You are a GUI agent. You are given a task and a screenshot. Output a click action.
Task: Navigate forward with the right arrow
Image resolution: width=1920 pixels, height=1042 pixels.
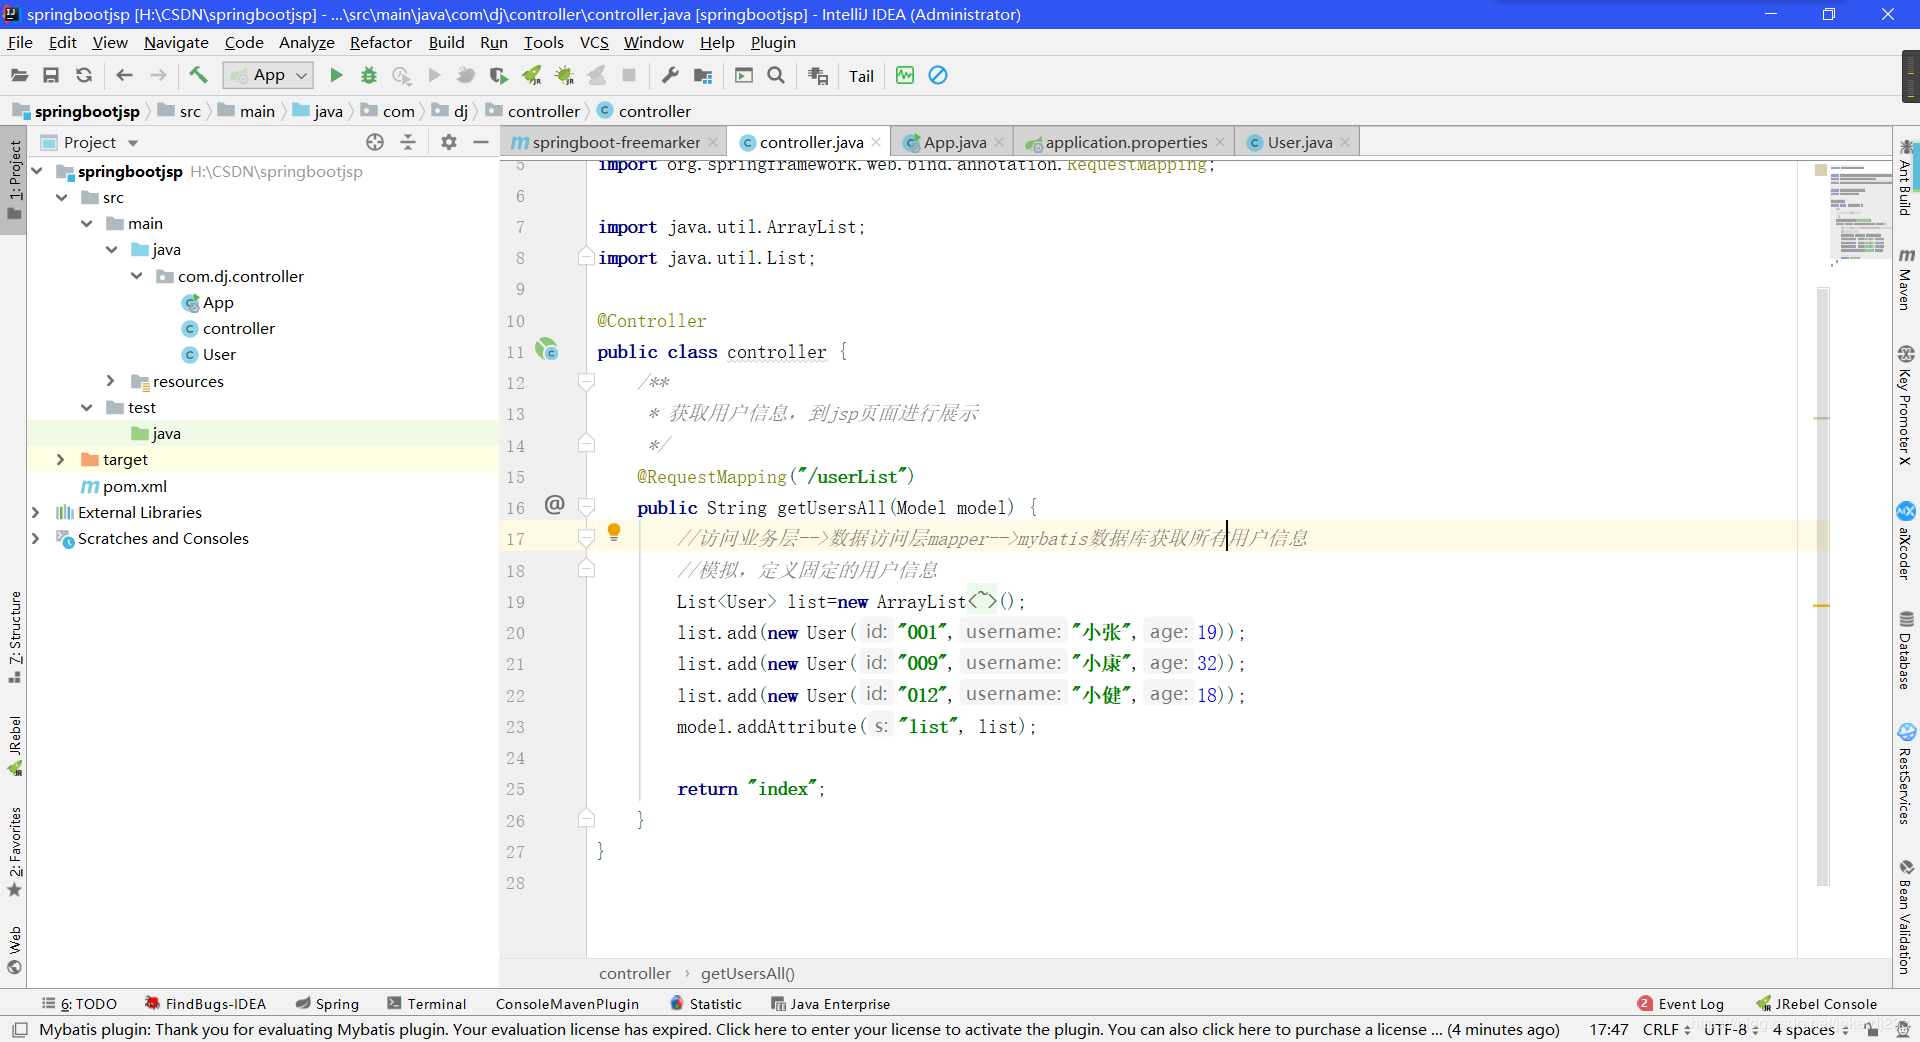coord(158,75)
